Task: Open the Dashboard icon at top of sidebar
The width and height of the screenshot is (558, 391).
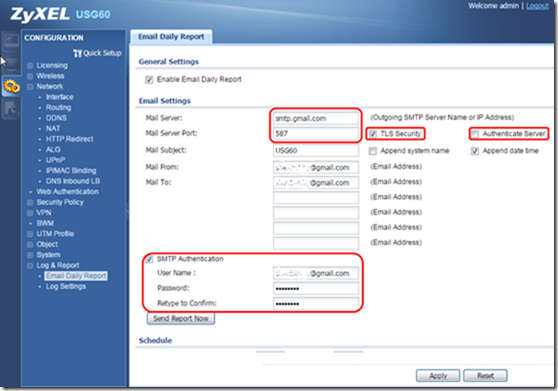Action: point(11,42)
